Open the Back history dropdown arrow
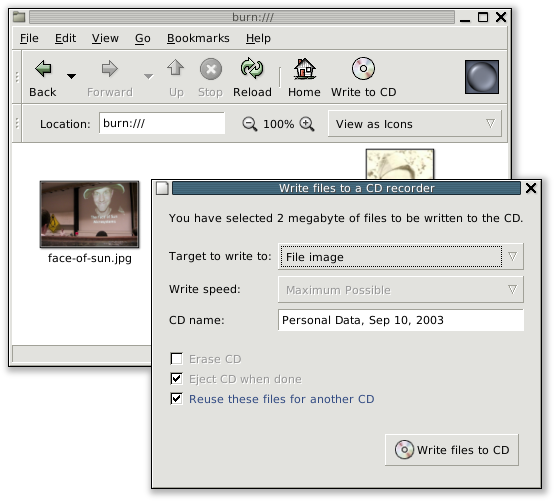554x501 pixels. coord(71,76)
